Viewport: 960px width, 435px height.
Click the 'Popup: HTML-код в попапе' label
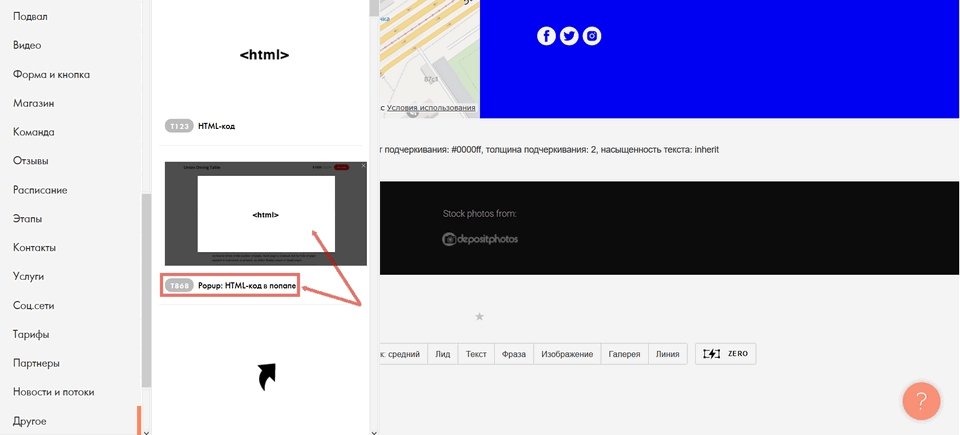[x=246, y=285]
